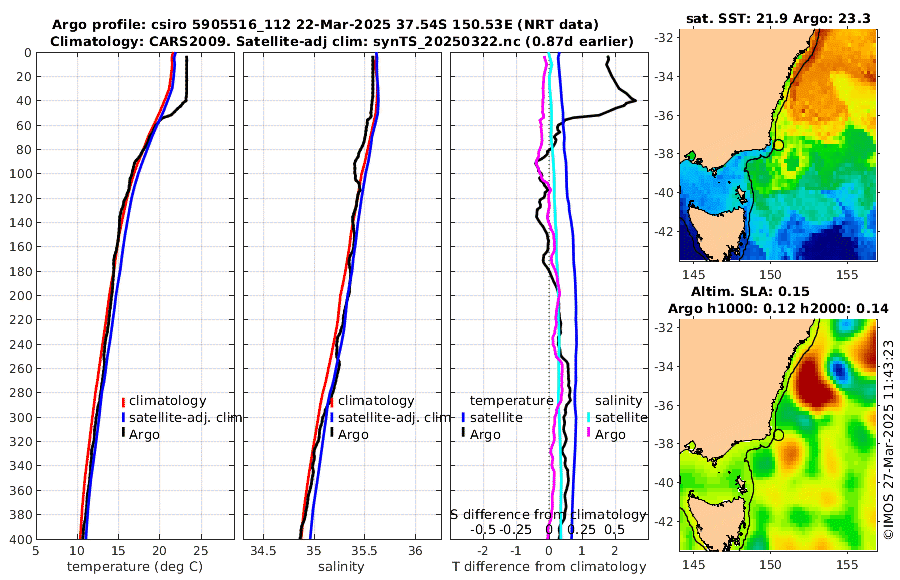Screen dimensions: 900x580
Task: Click the Argo profile title text
Action: click(325, 25)
